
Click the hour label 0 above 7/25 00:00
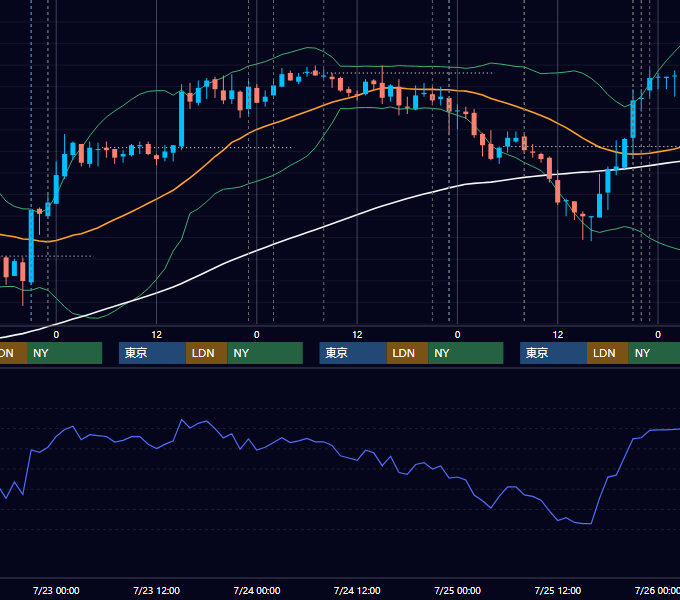[x=458, y=335]
